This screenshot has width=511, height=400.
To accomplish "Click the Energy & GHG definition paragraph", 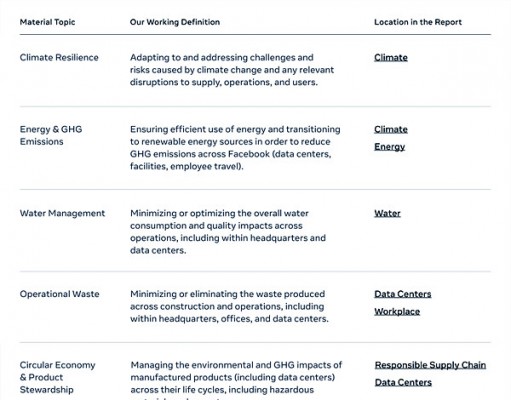I will (x=235, y=148).
